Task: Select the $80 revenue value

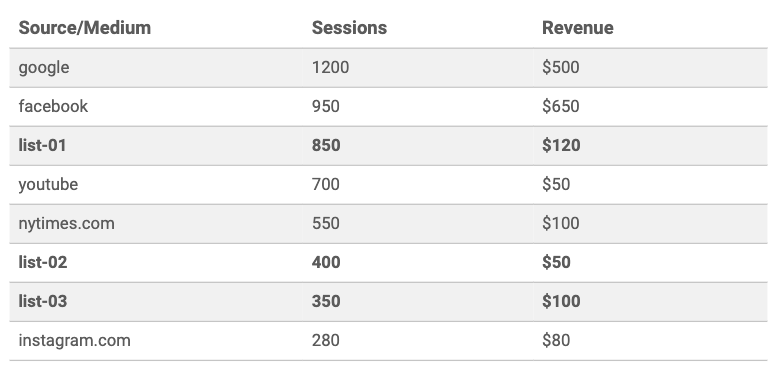Action: coord(556,340)
